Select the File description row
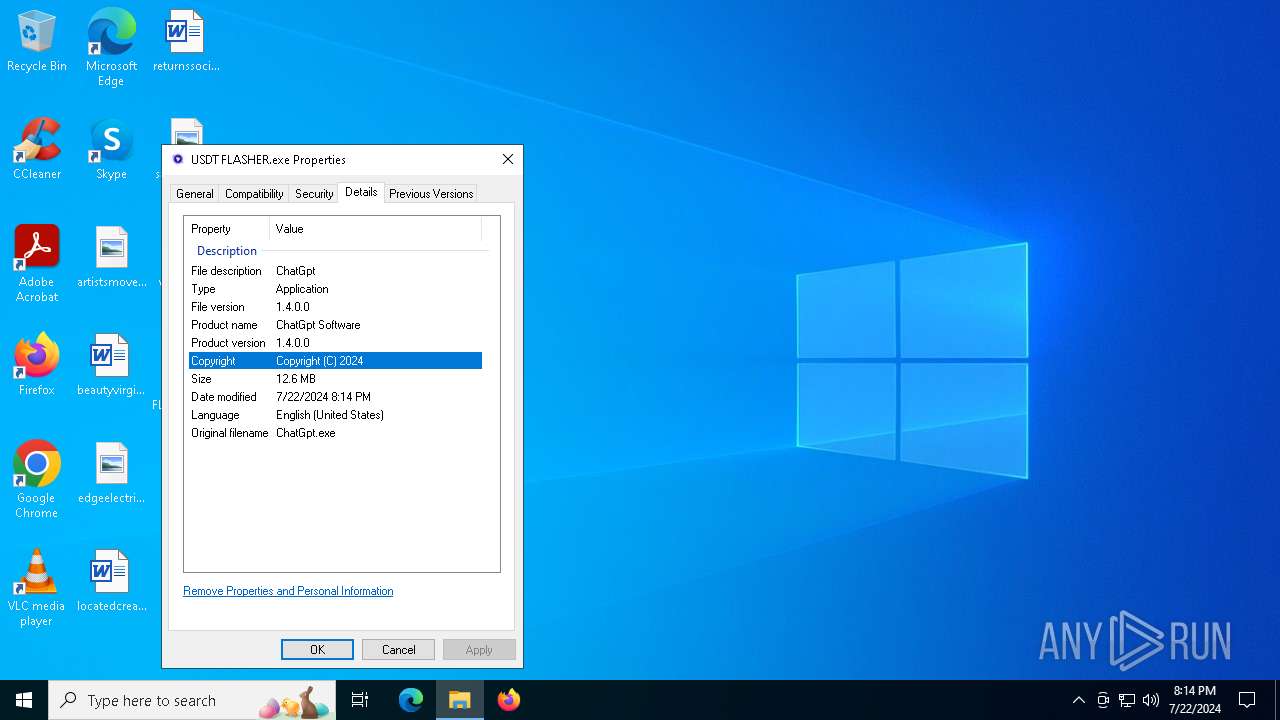The image size is (1280, 720). pos(335,271)
